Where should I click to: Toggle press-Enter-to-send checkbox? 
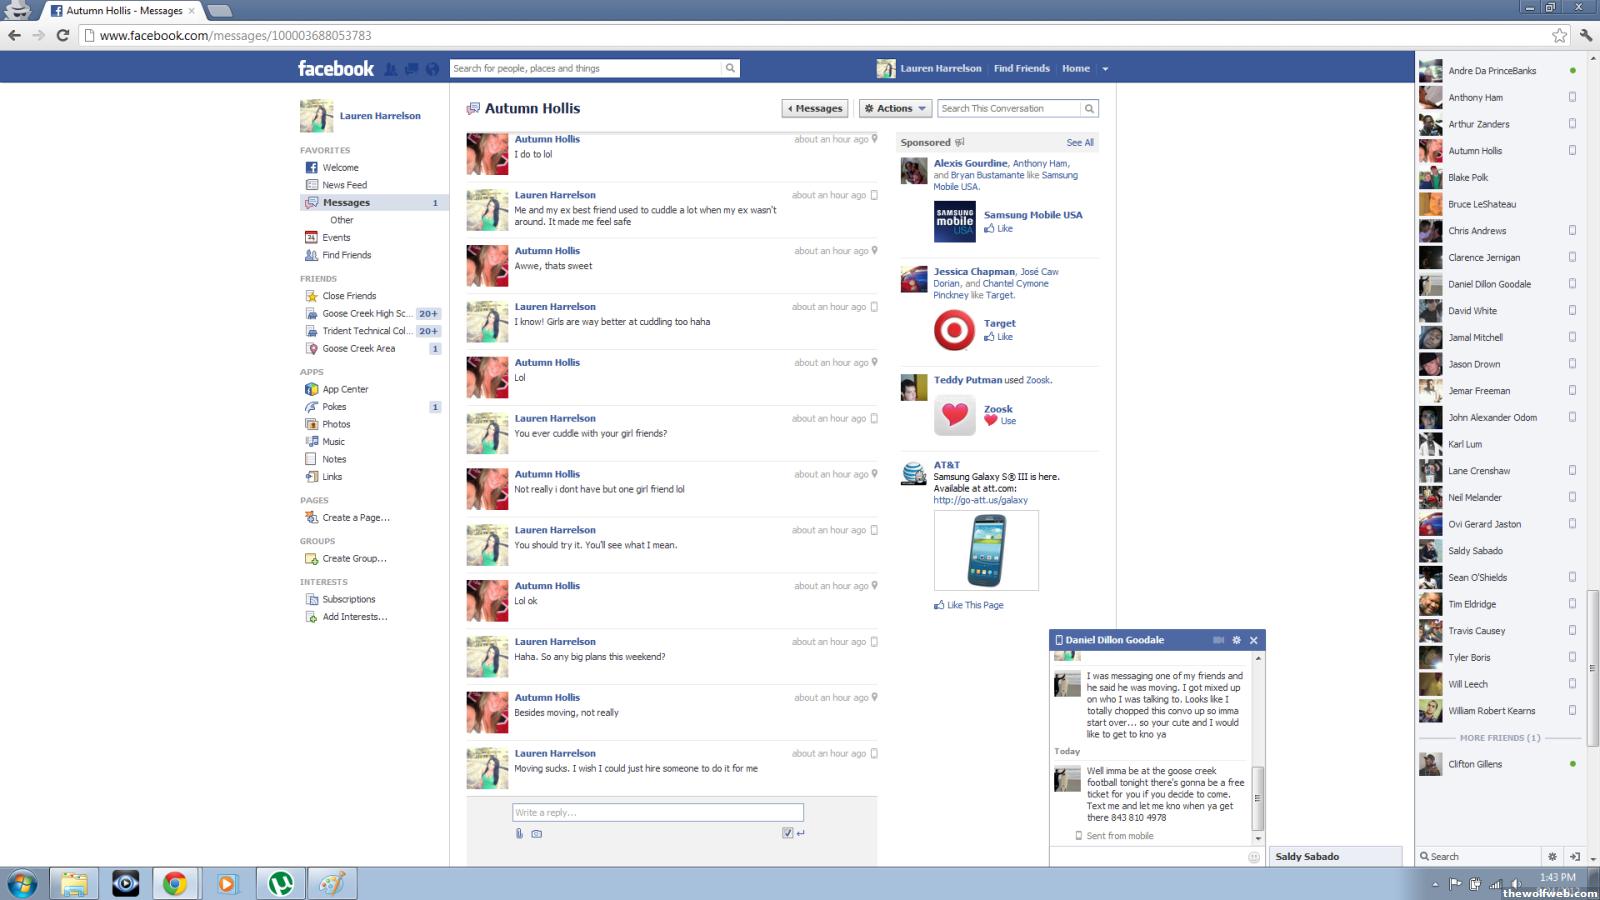click(788, 833)
